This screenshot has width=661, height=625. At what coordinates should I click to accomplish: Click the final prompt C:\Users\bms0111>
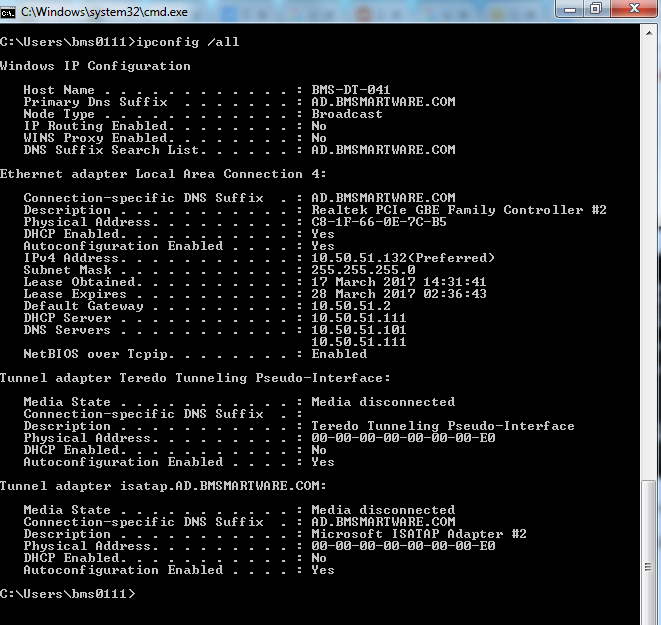tap(68, 594)
